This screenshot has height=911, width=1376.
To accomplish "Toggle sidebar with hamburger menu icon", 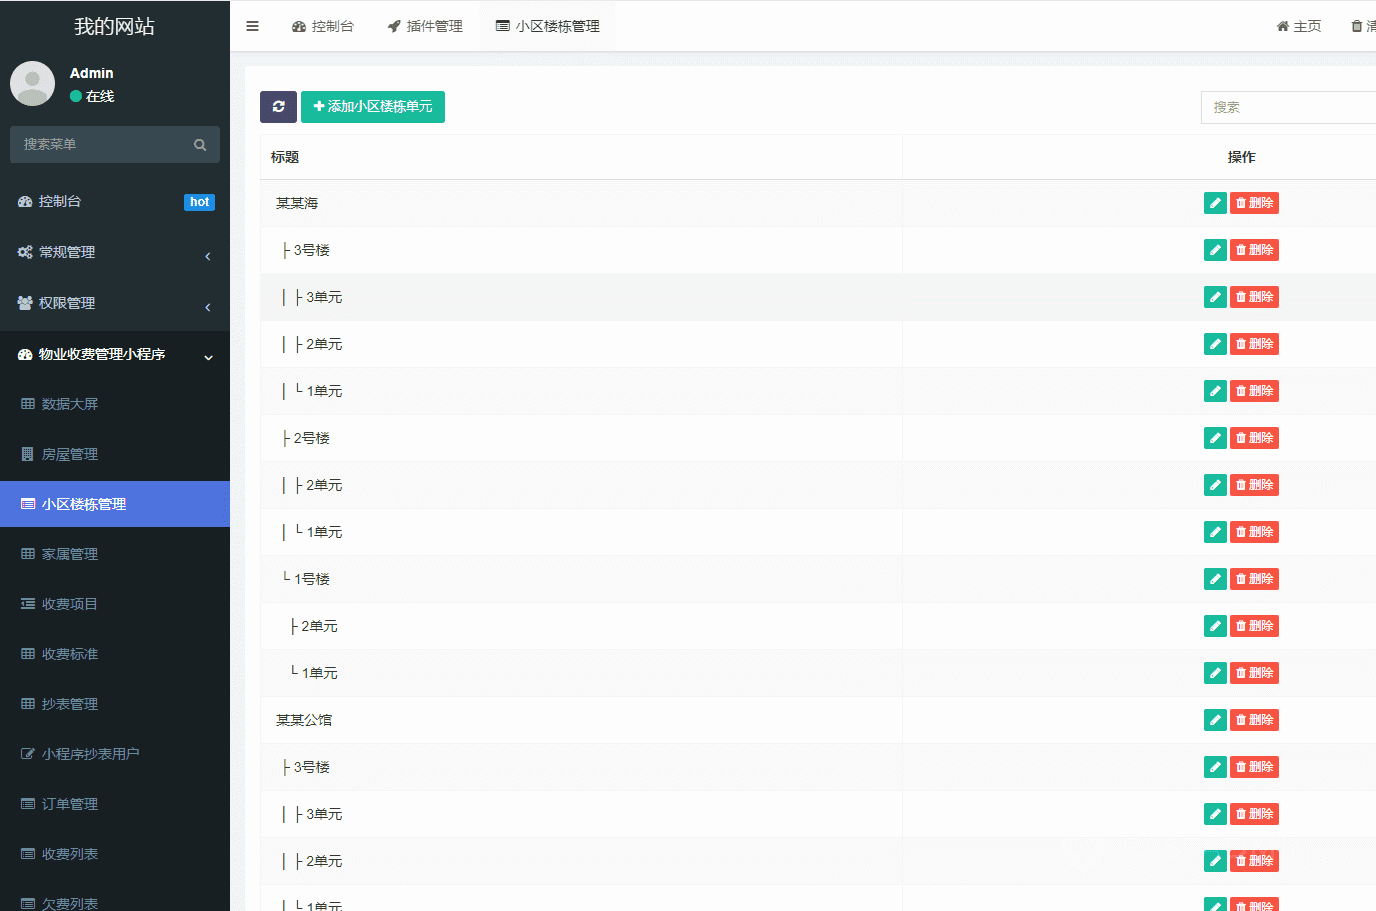I will (252, 26).
